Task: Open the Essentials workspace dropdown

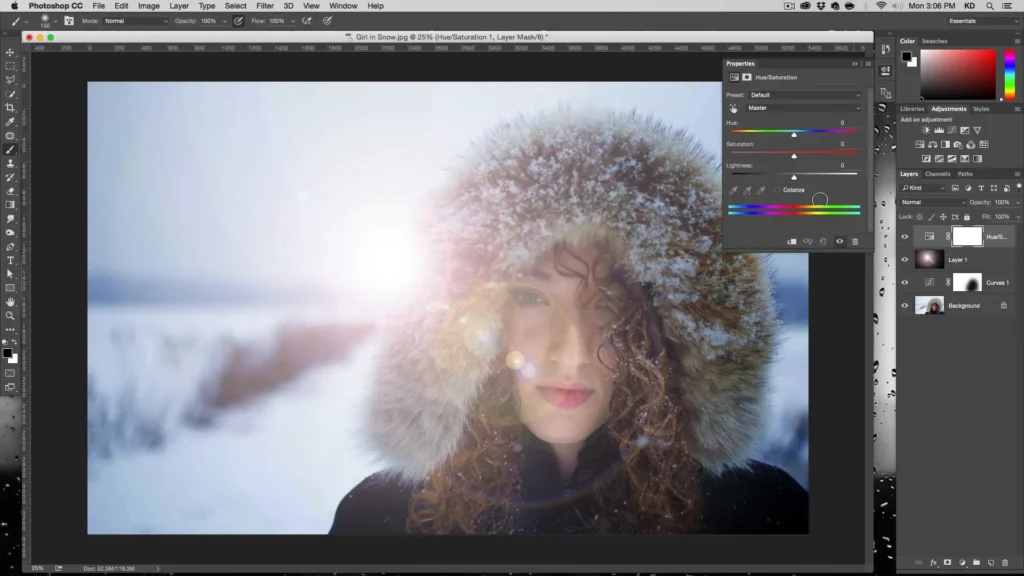Action: 982,21
